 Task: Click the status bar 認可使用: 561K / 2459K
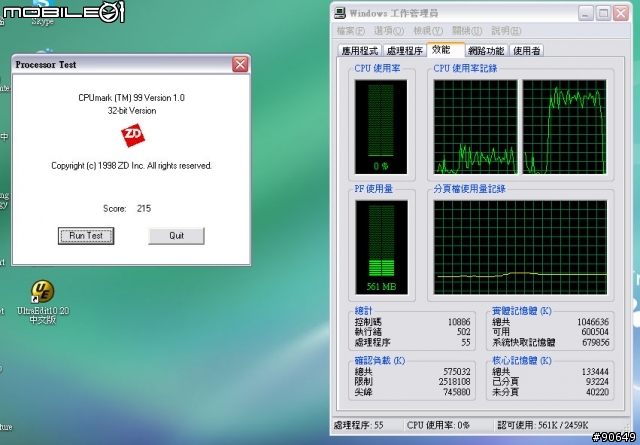[x=542, y=425]
